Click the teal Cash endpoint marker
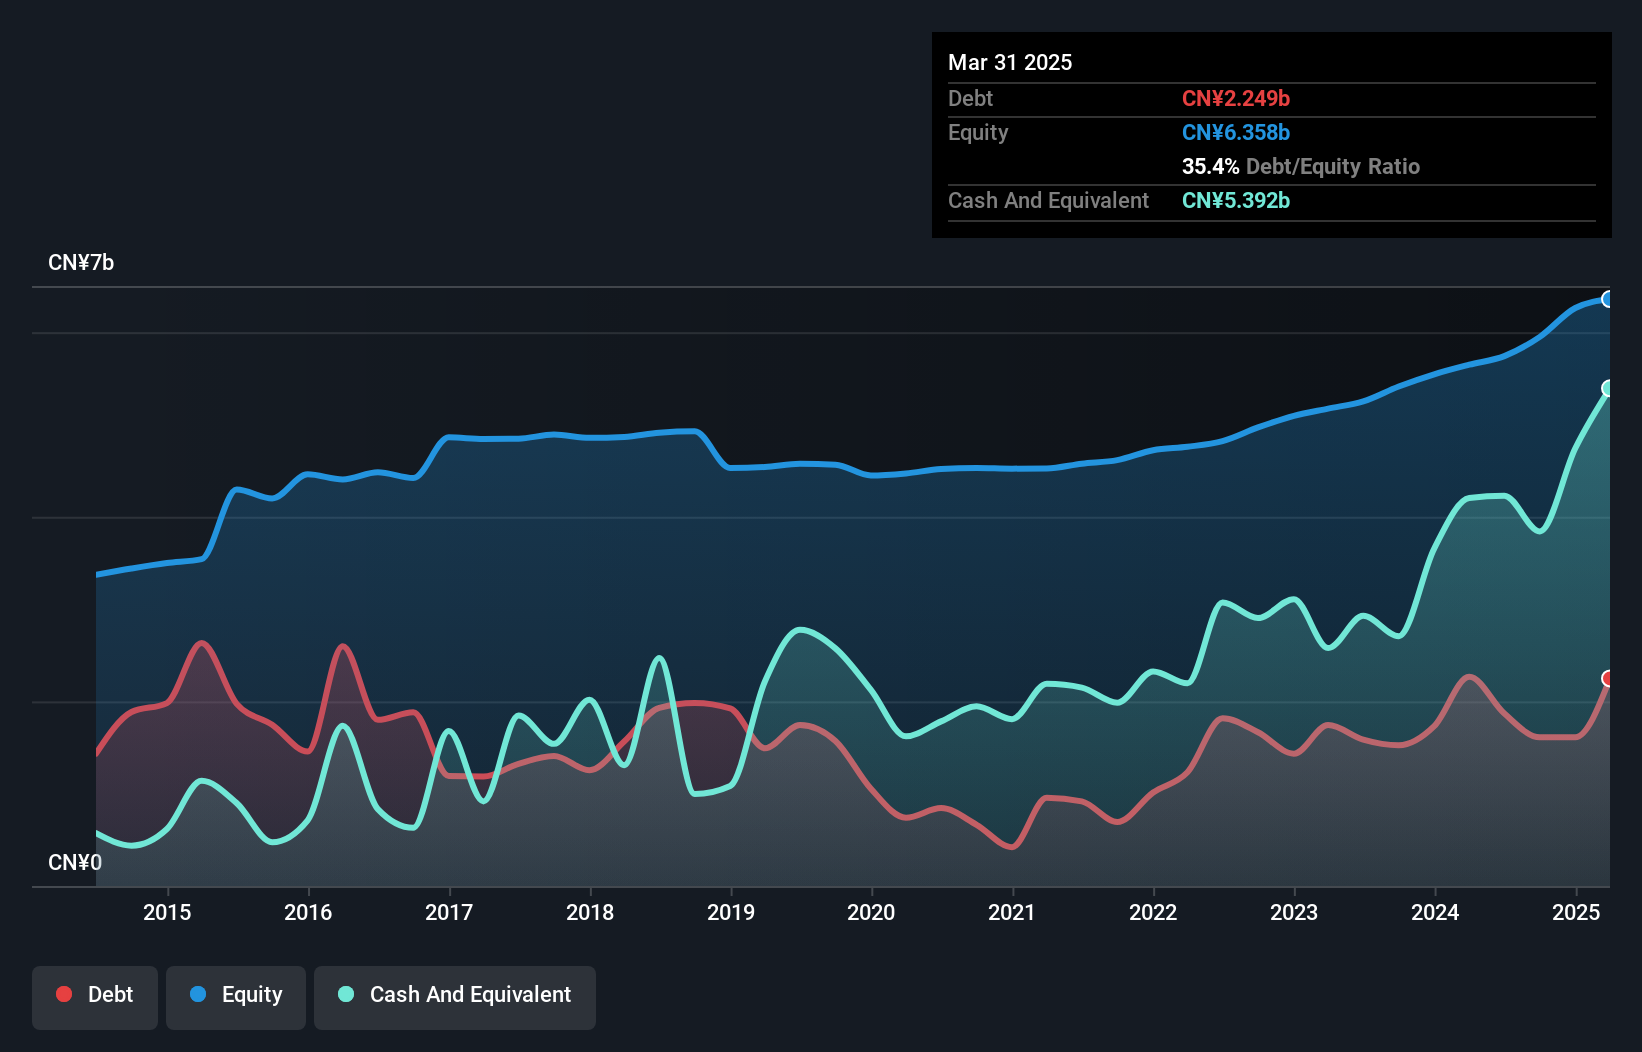Viewport: 1642px width, 1052px height. coord(1607,388)
